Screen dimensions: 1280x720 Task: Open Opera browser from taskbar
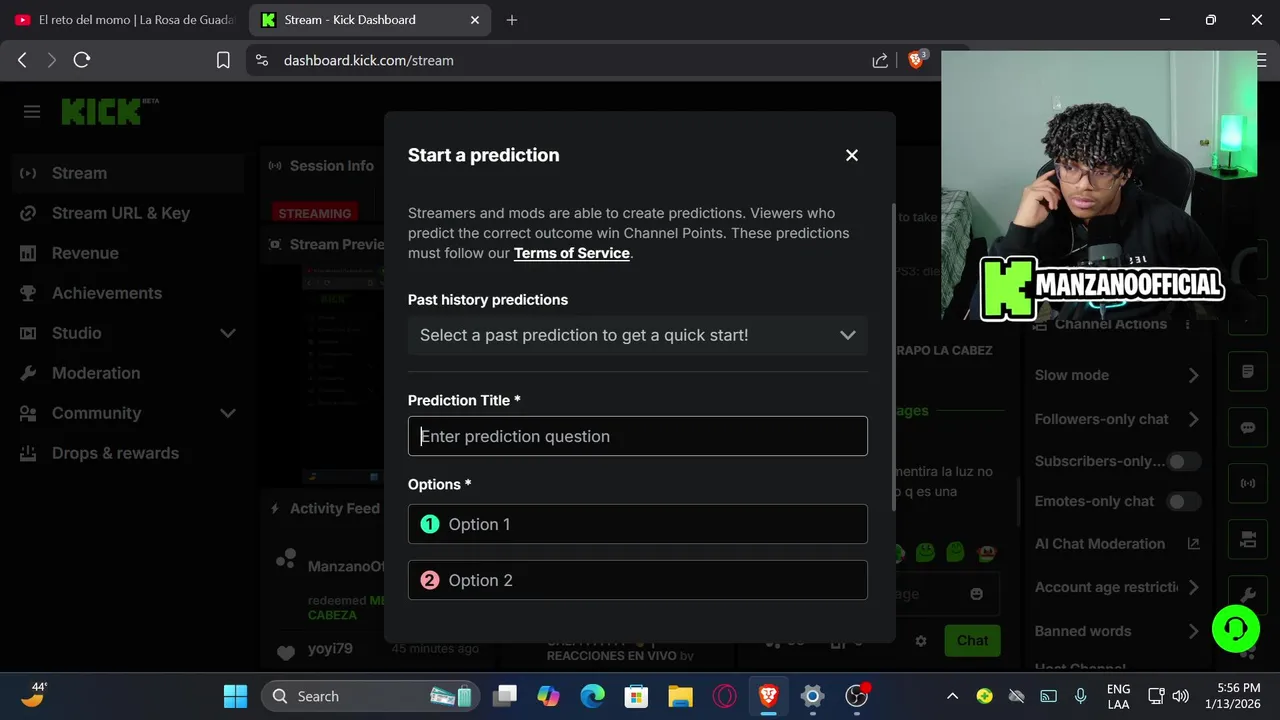[724, 696]
